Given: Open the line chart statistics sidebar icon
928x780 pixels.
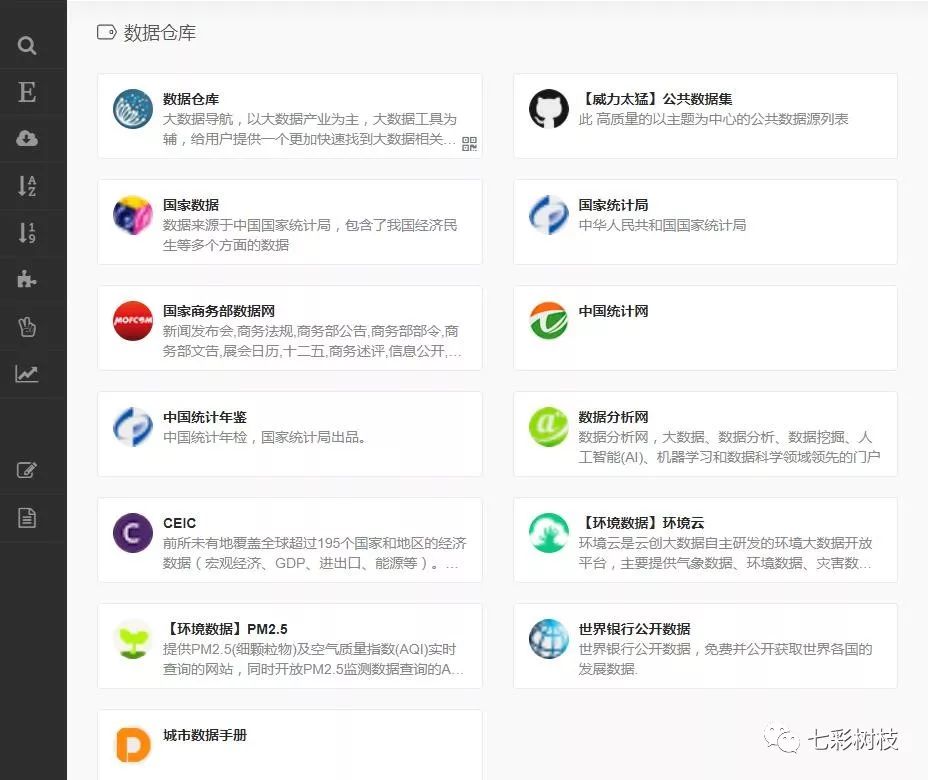Looking at the screenshot, I should tap(27, 373).
